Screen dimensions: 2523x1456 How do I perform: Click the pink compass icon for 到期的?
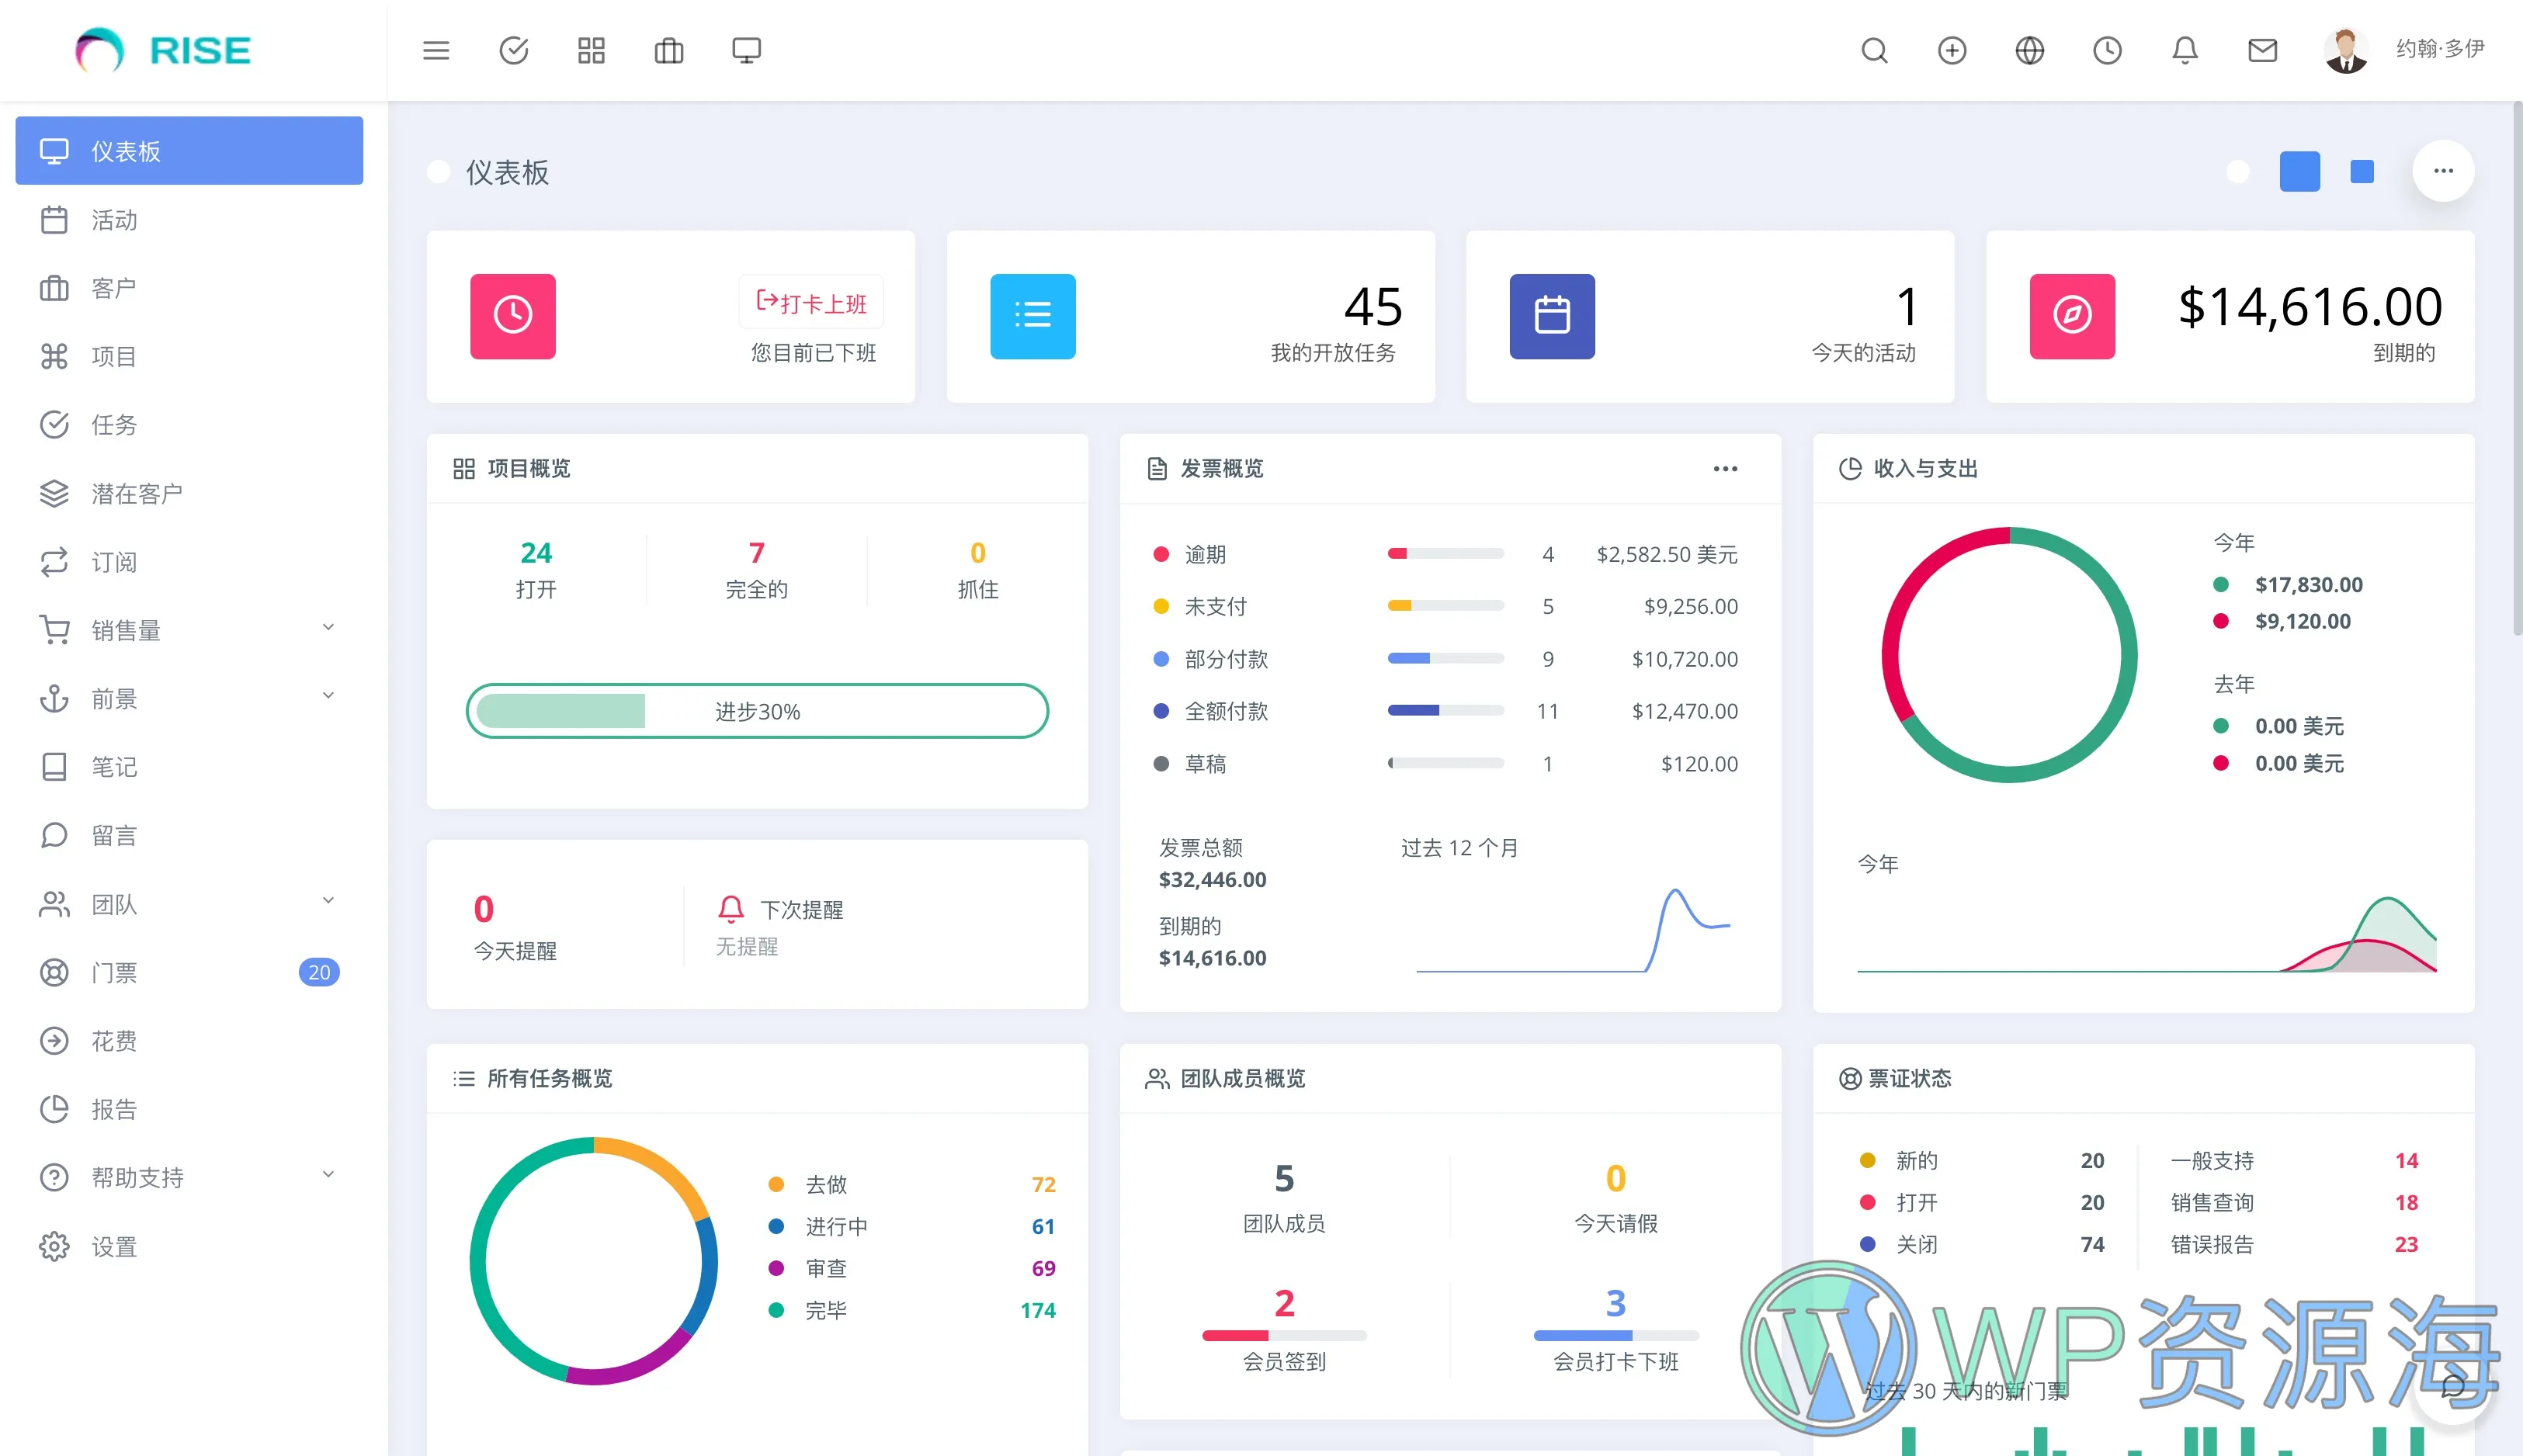tap(2072, 316)
